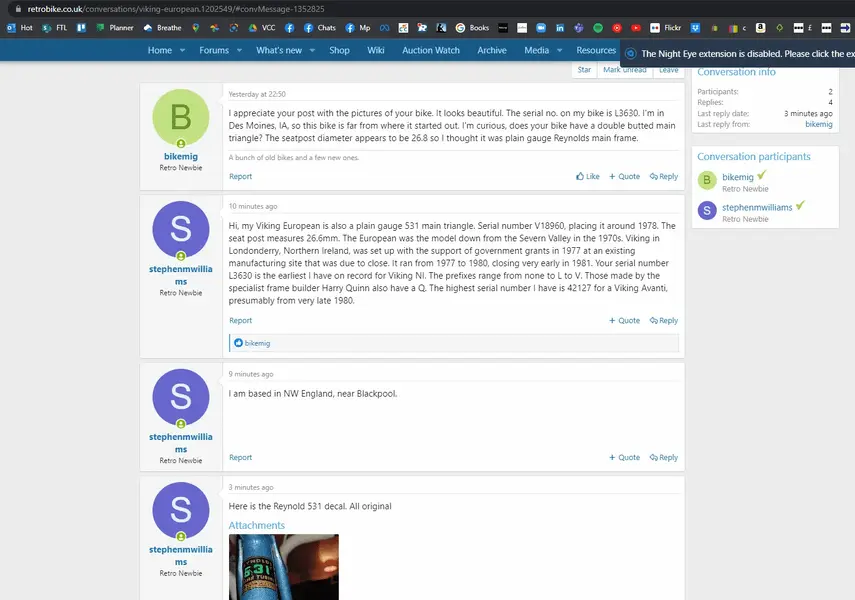Open the Facebook Mp bookmark
Viewport: 855px width, 600px height.
pyautogui.click(x=358, y=28)
